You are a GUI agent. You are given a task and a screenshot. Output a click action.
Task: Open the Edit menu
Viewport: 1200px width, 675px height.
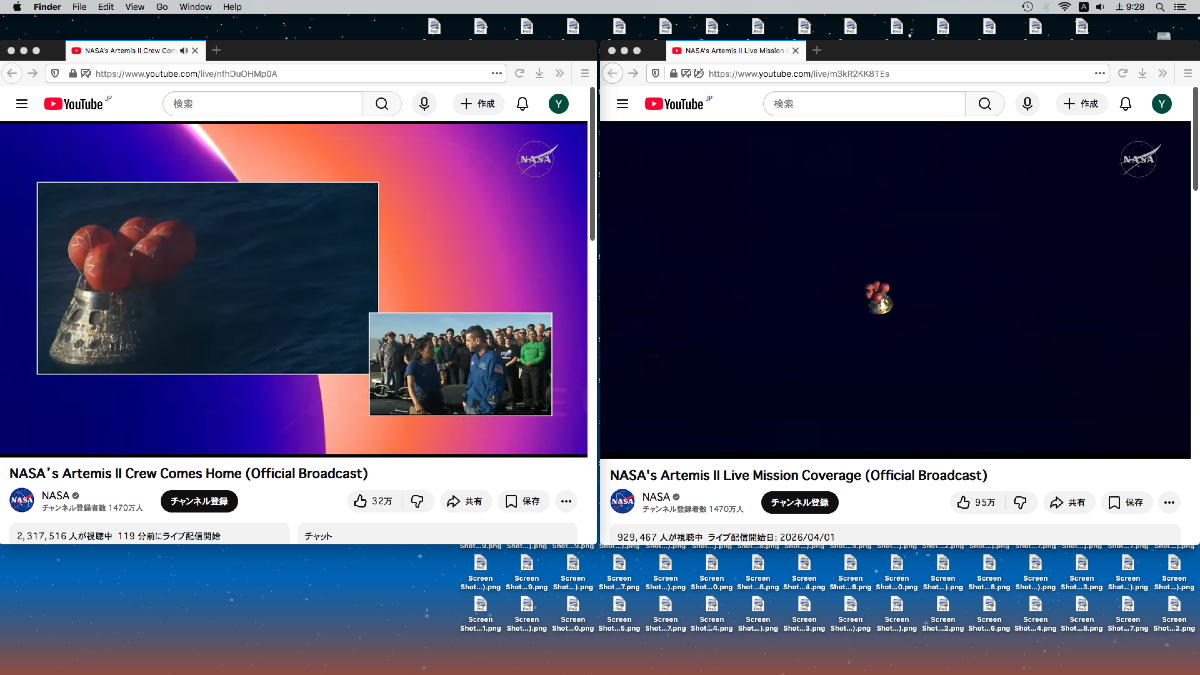tap(105, 7)
